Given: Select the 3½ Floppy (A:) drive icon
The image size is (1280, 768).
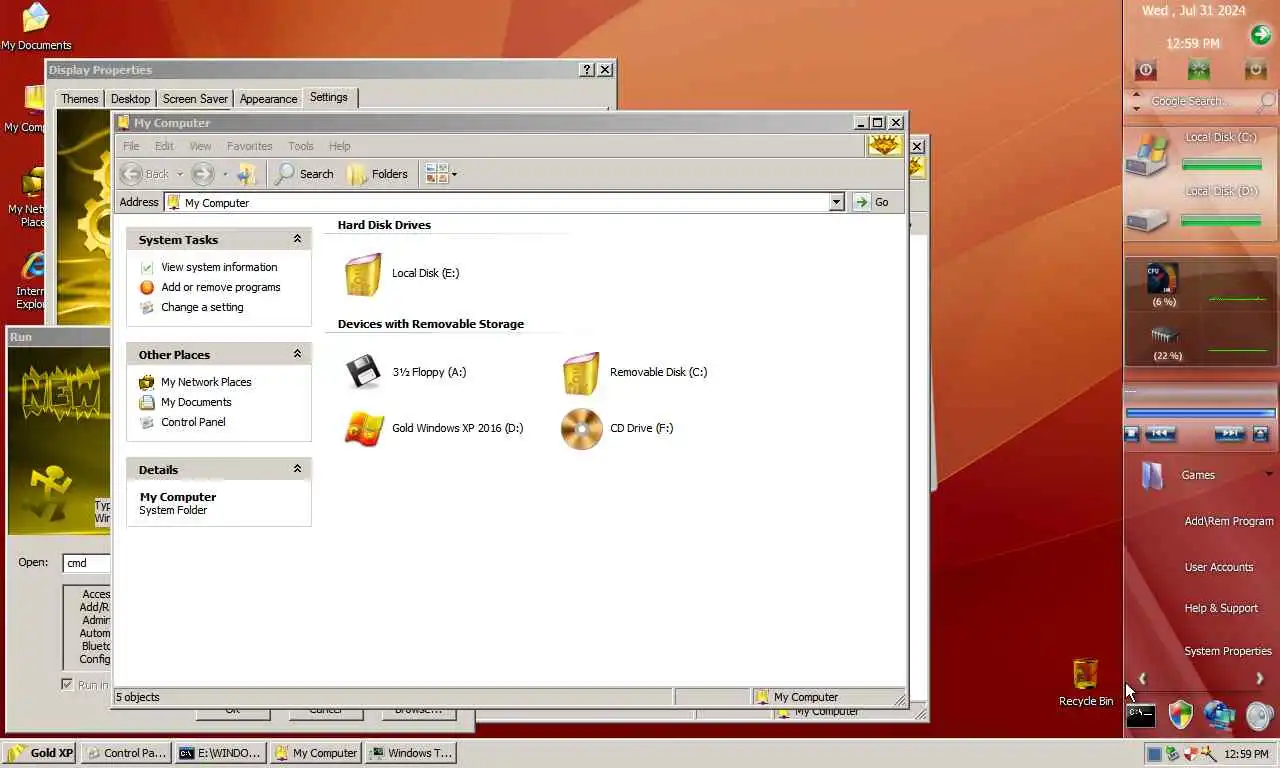Looking at the screenshot, I should point(364,372).
